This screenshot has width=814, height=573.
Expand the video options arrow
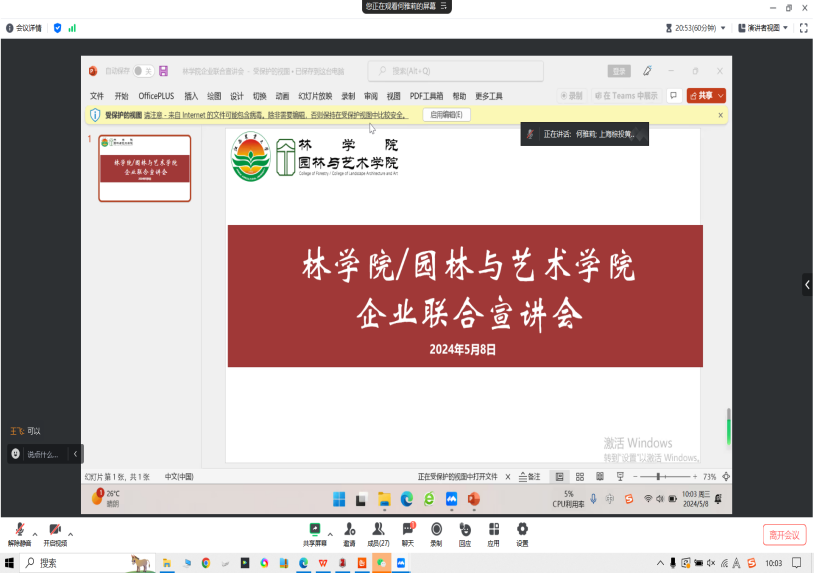(70, 532)
